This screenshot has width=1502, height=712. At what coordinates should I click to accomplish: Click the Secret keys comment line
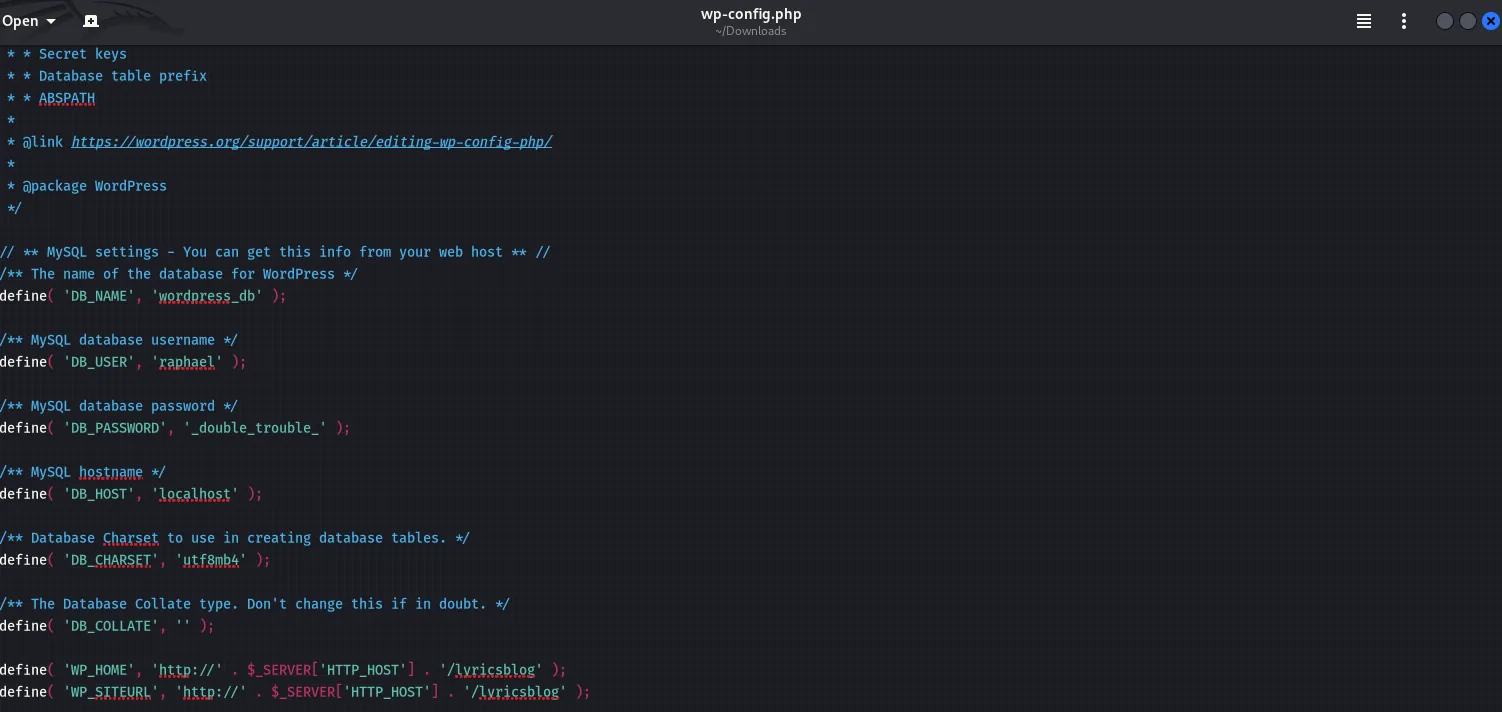[67, 54]
